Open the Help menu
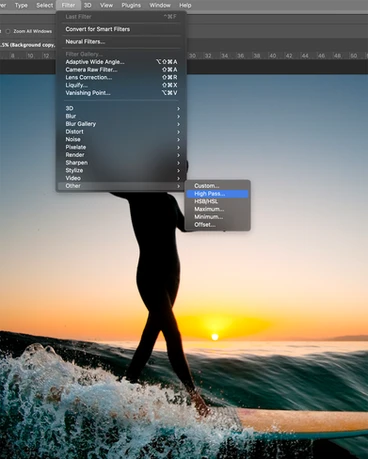The image size is (368, 459). tap(185, 5)
